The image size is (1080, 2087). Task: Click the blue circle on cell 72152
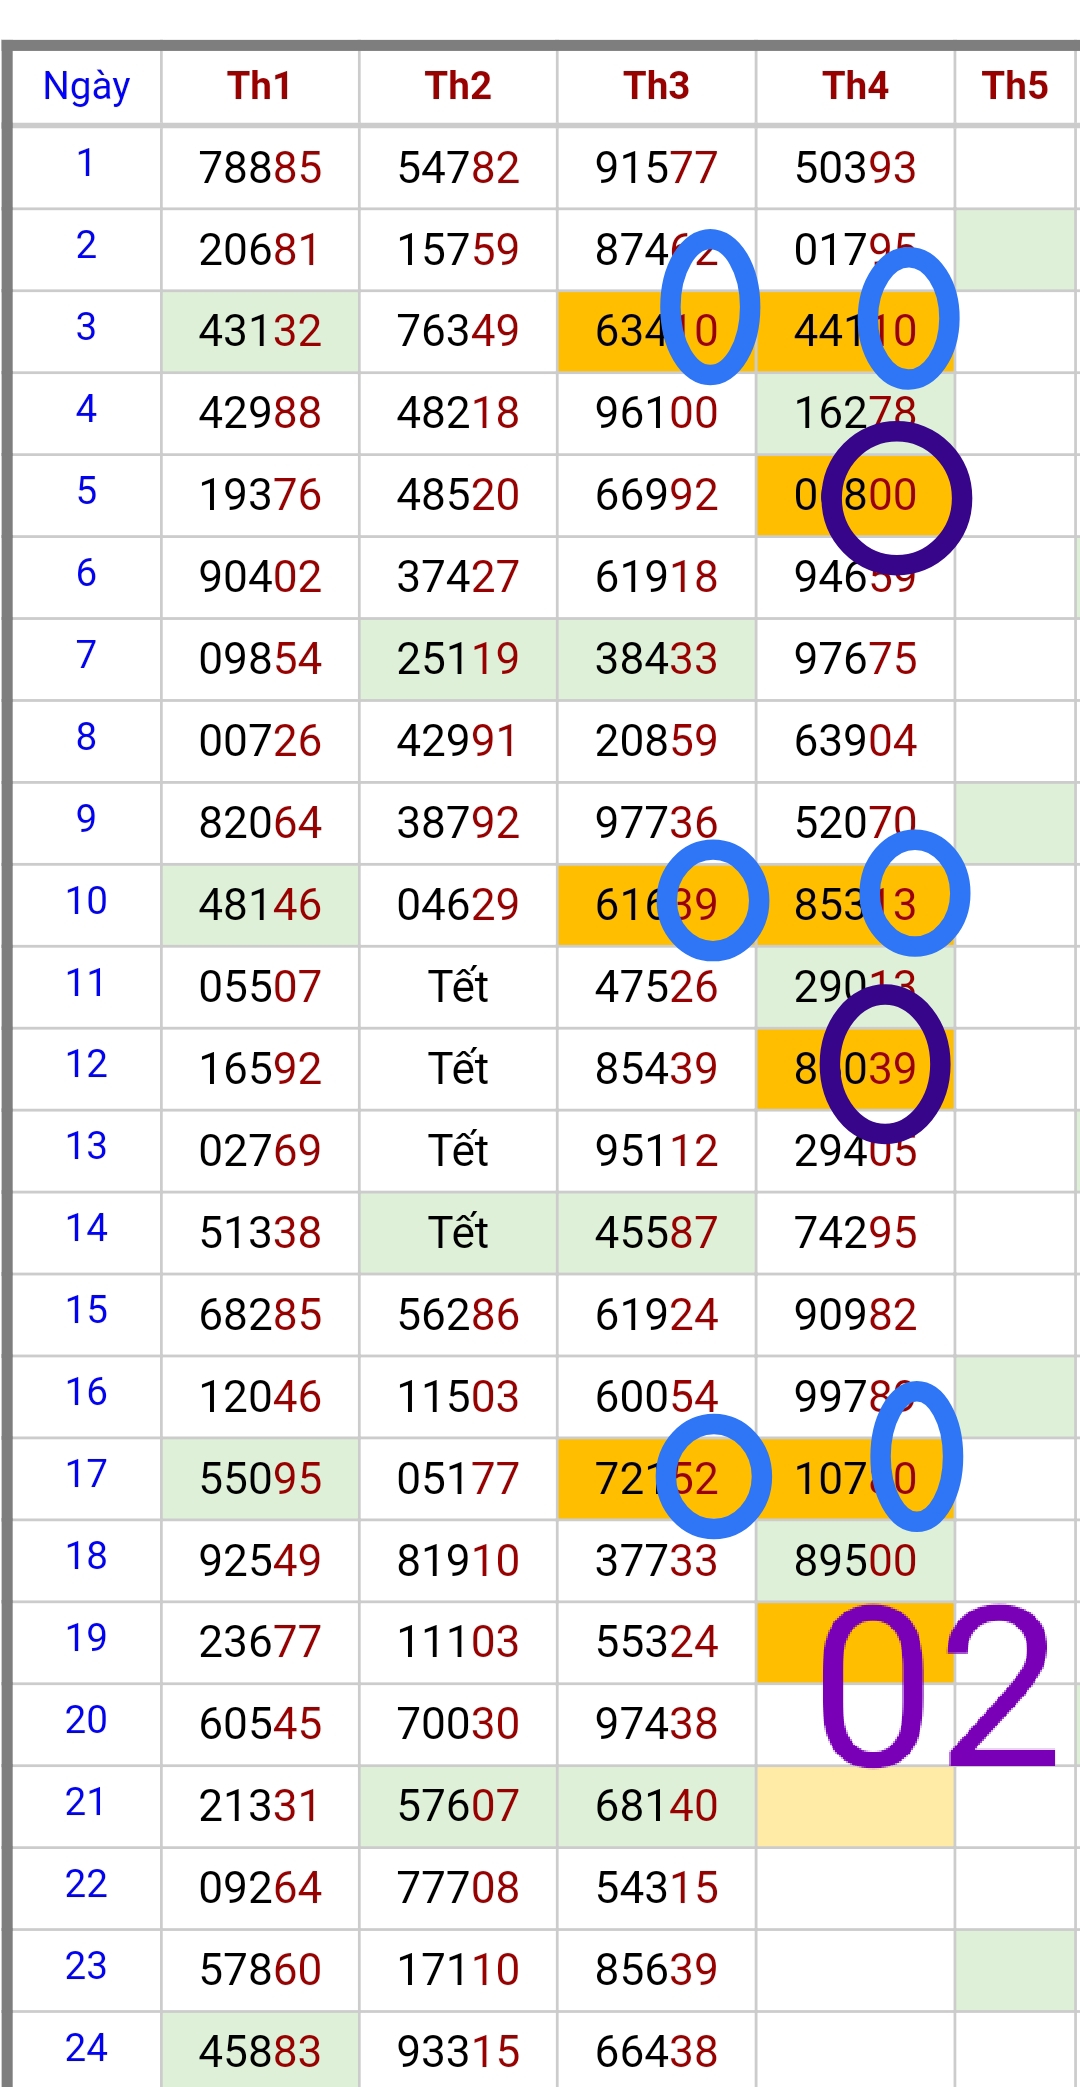pyautogui.click(x=714, y=1476)
